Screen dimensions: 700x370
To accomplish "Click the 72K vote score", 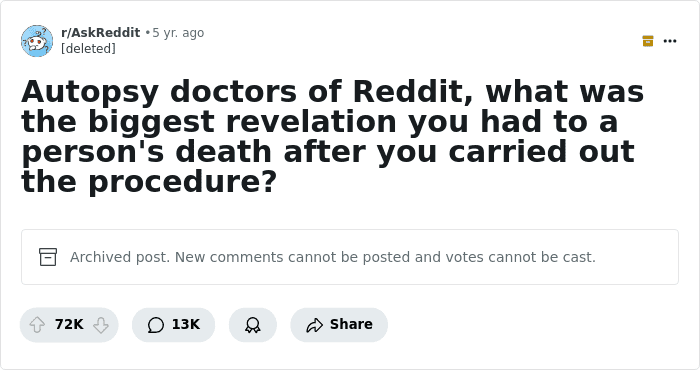I will coord(69,324).
